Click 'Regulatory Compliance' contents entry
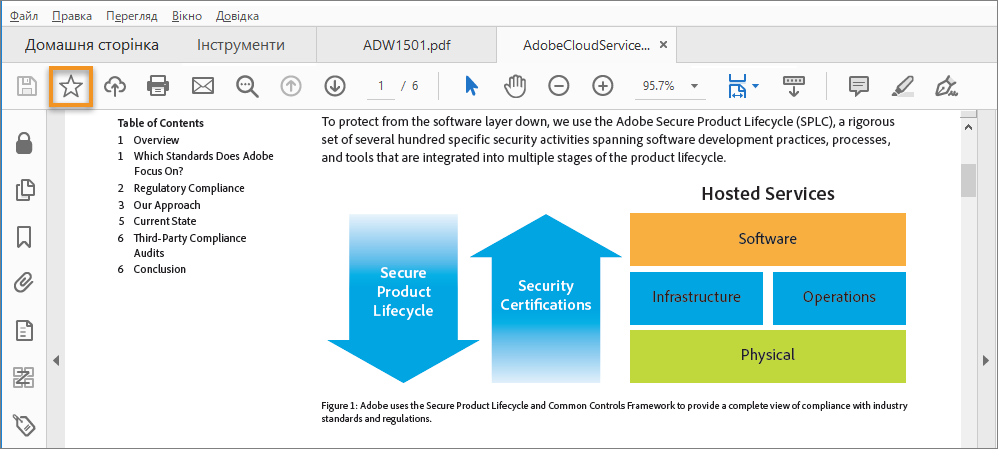Image resolution: width=998 pixels, height=449 pixels. (189, 189)
